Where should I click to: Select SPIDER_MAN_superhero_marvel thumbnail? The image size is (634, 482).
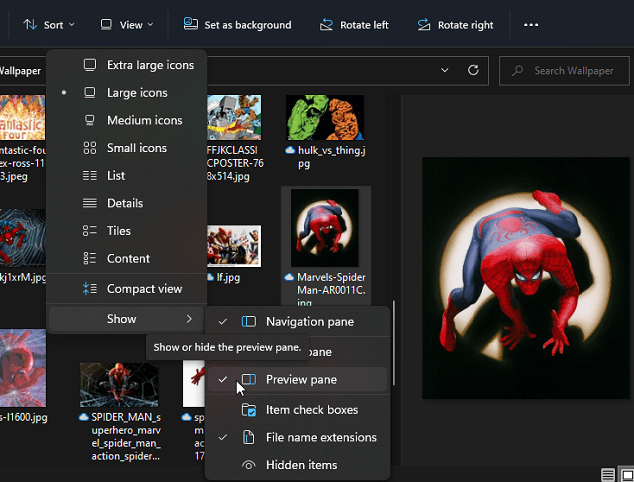pos(119,385)
